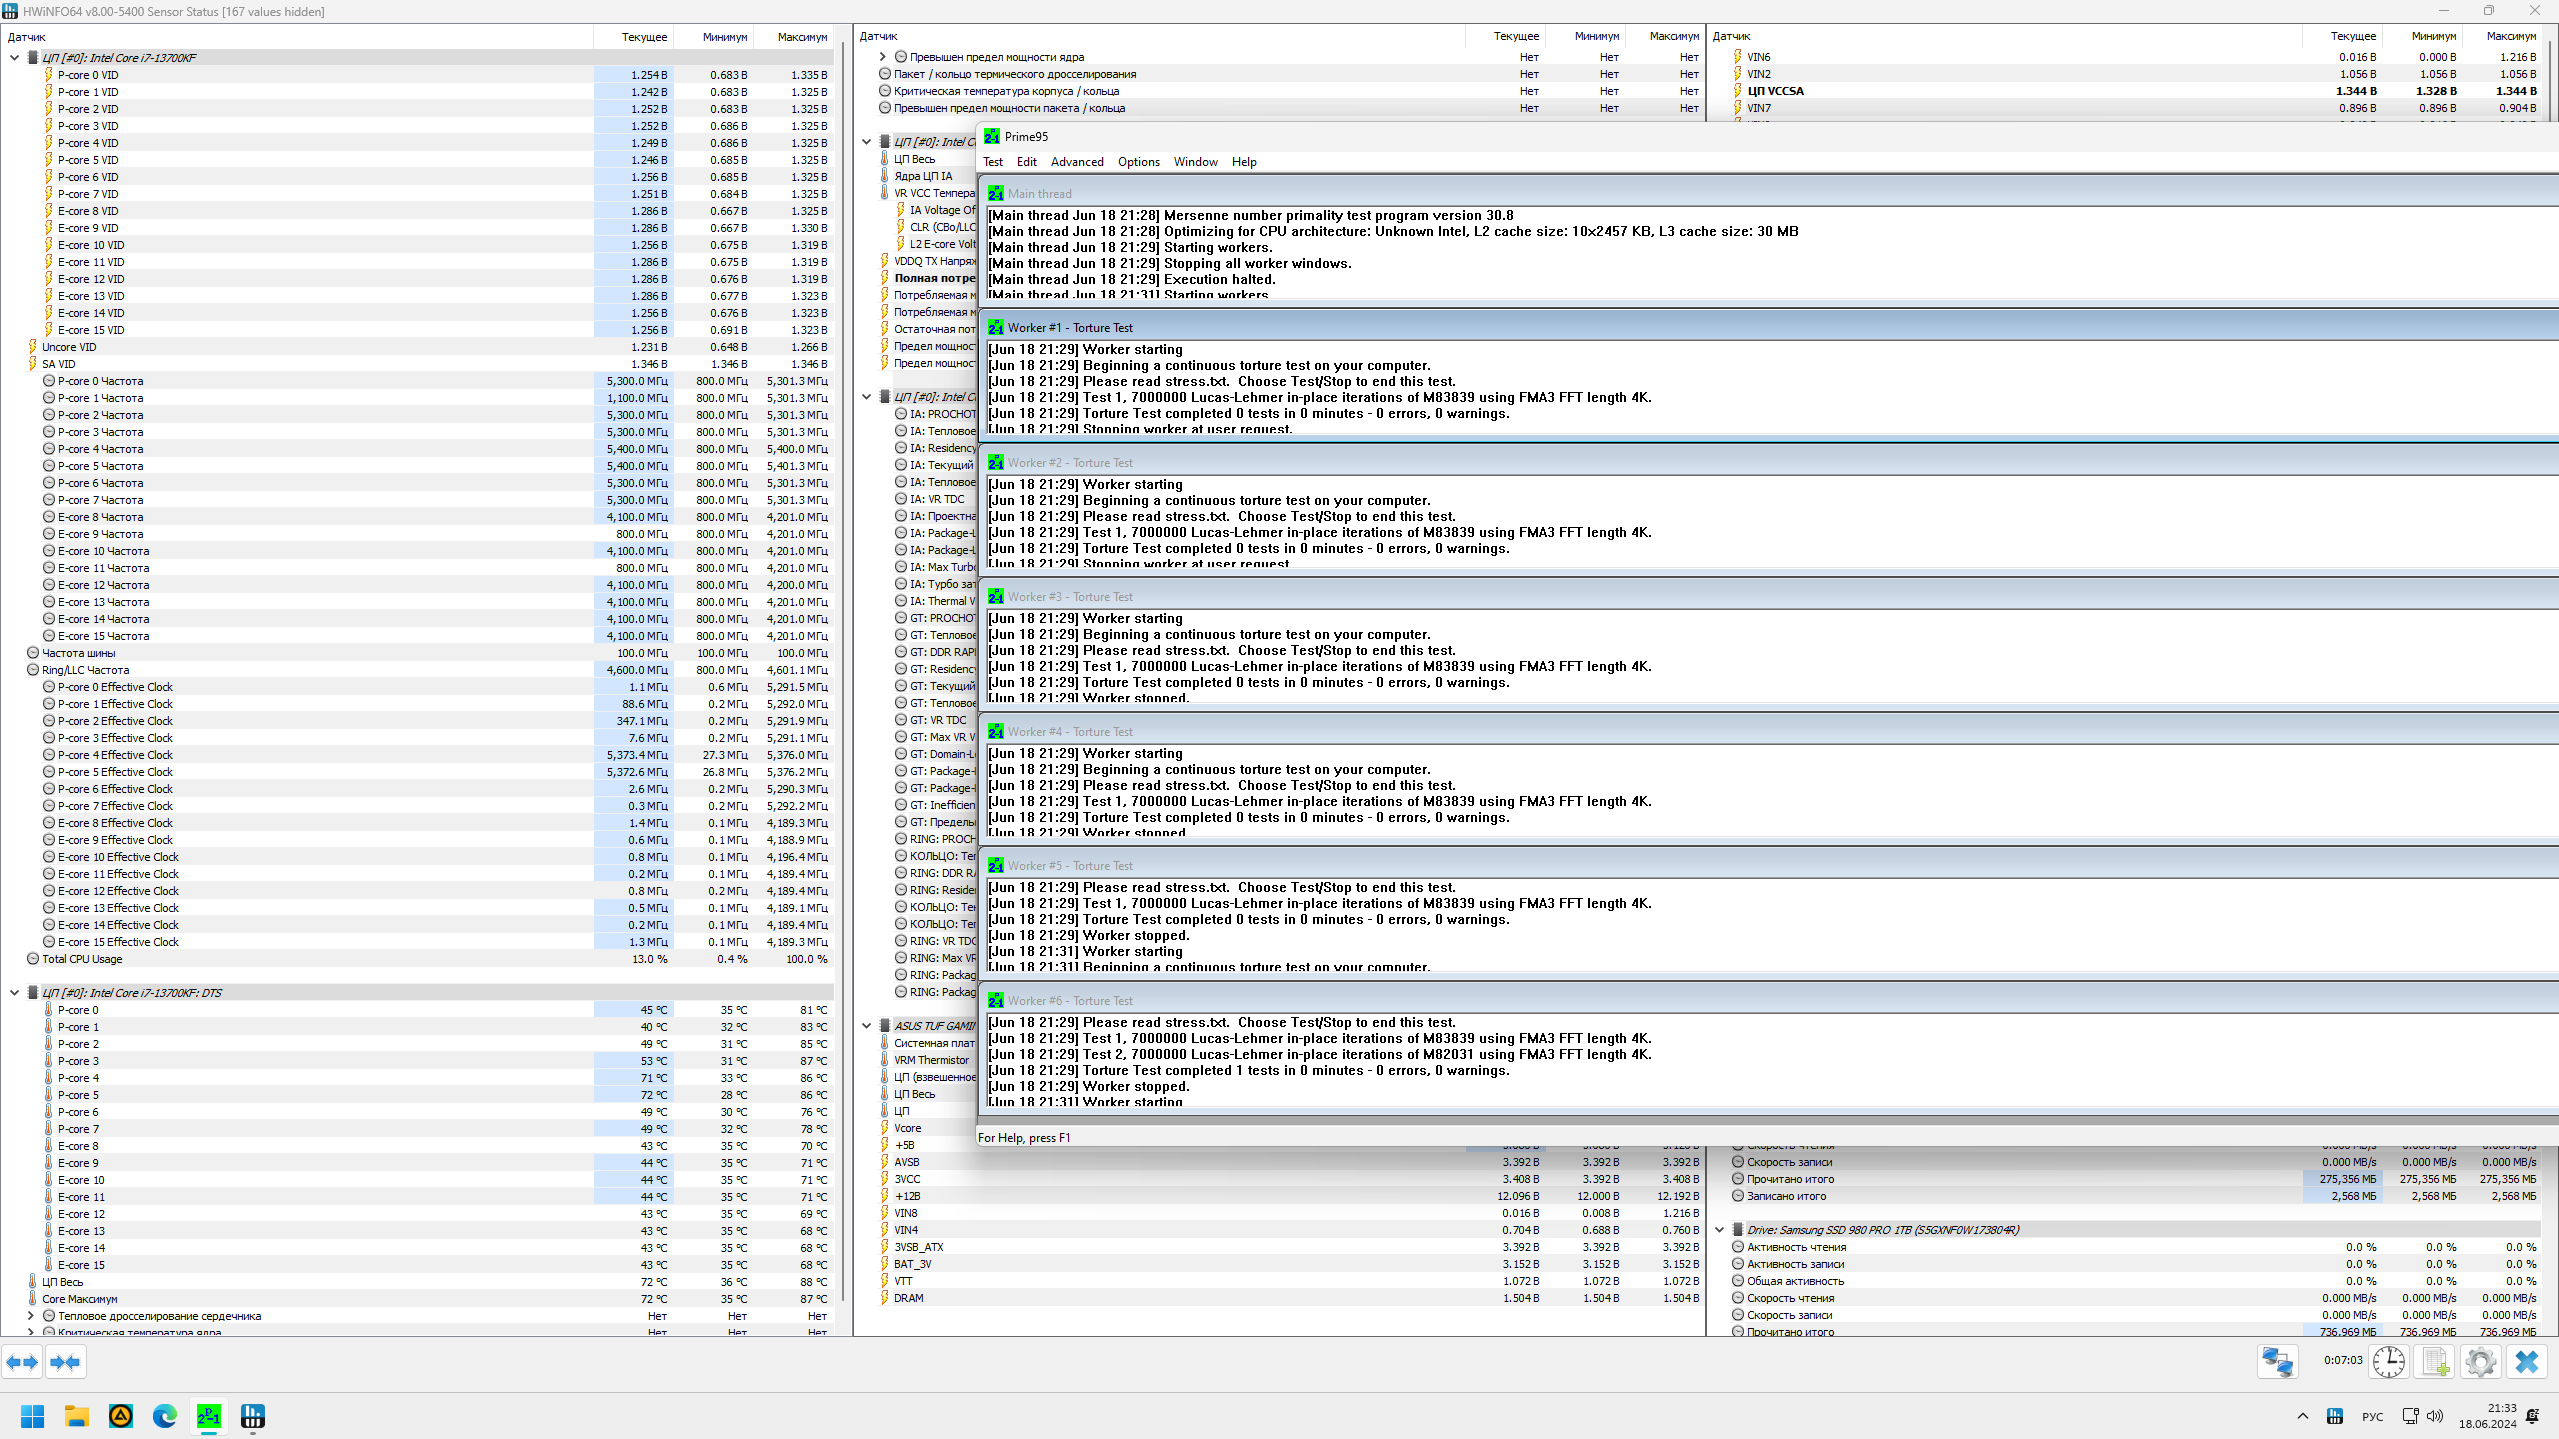Collapse the Samsung SSD 980 PRO drive group
The image size is (2559, 1439).
point(1719,1230)
